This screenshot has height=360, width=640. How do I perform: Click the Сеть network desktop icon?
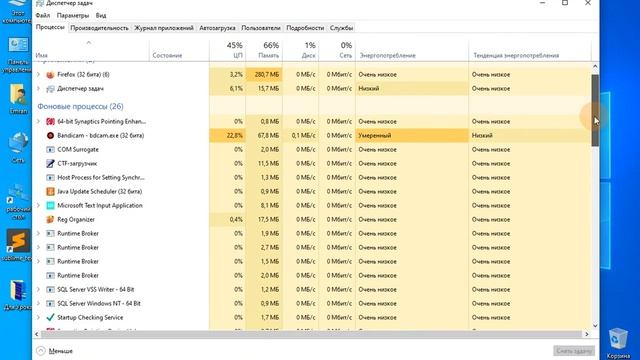click(x=18, y=148)
